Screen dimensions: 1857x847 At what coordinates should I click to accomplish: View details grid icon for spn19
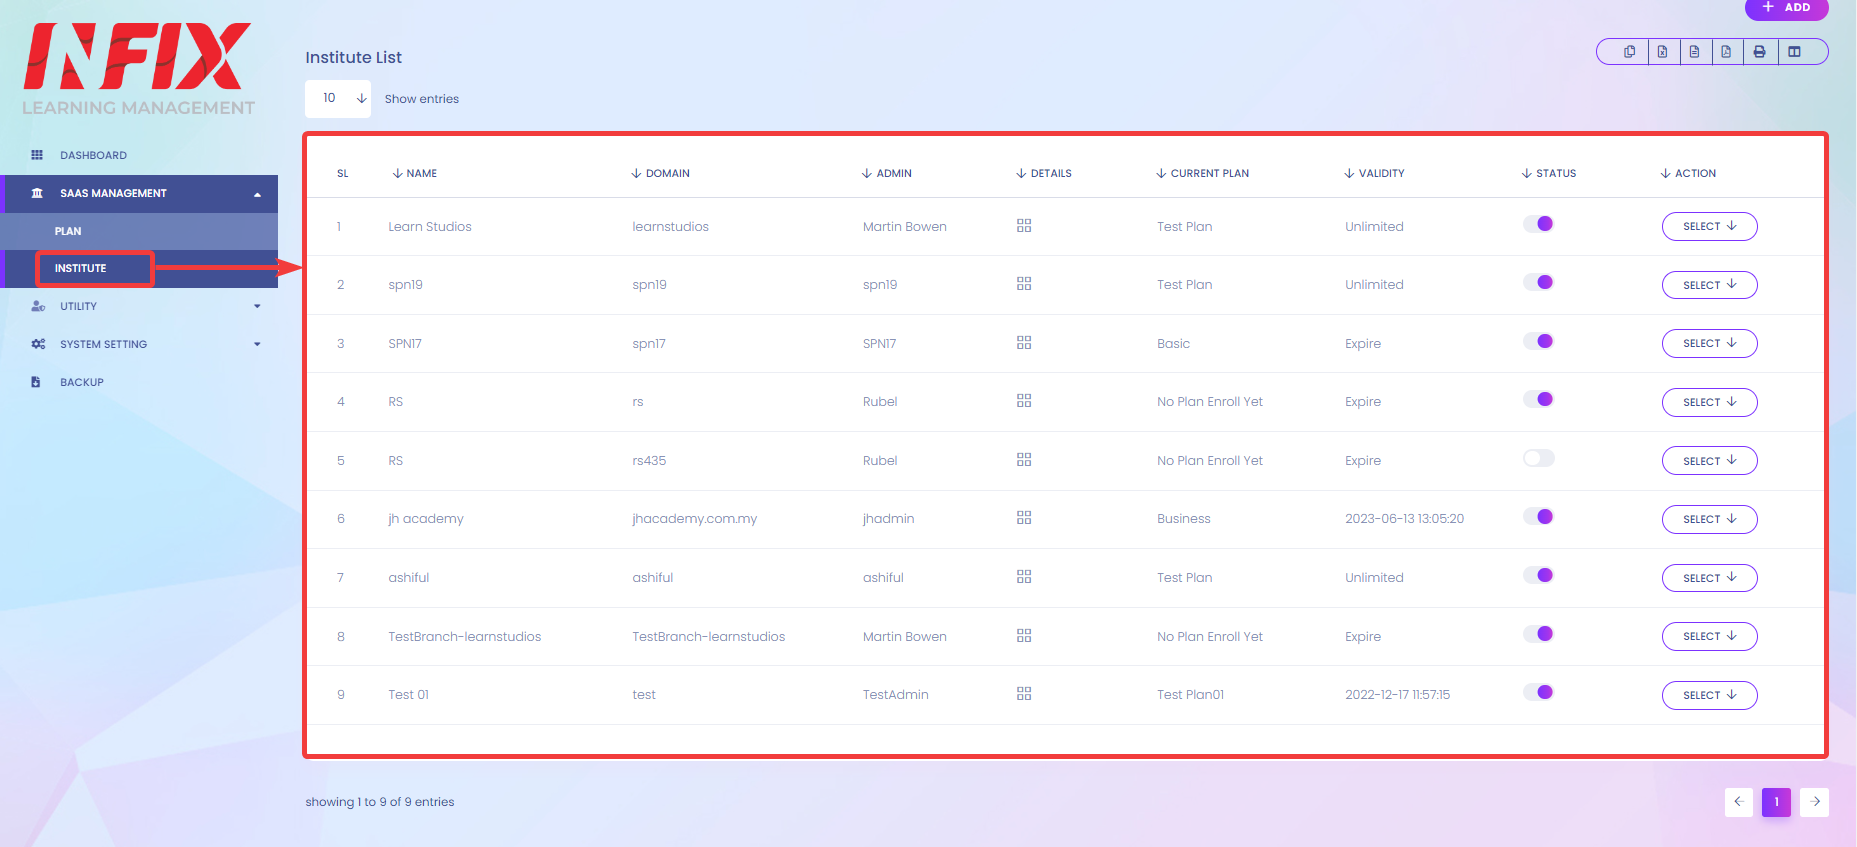click(1024, 284)
